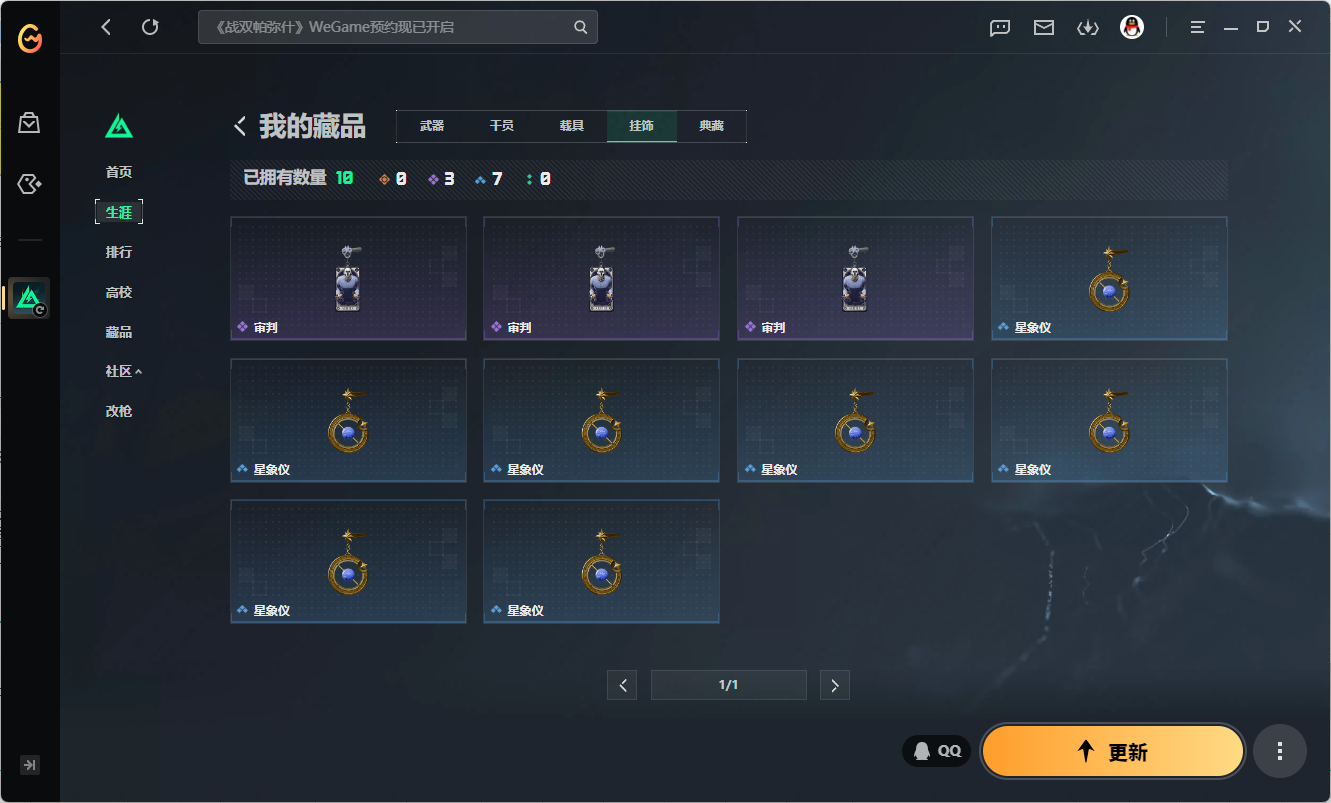Click the purple rarity icon showing 3
Viewport: 1331px width, 803px height.
pyautogui.click(x=433, y=180)
